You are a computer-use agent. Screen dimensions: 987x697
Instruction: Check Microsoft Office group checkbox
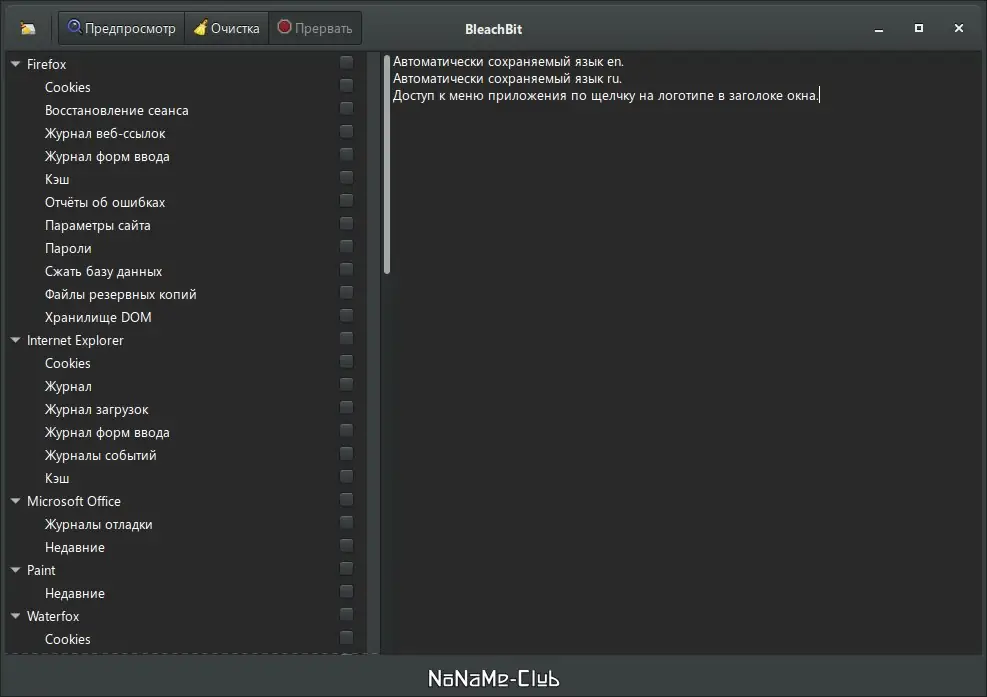(346, 499)
